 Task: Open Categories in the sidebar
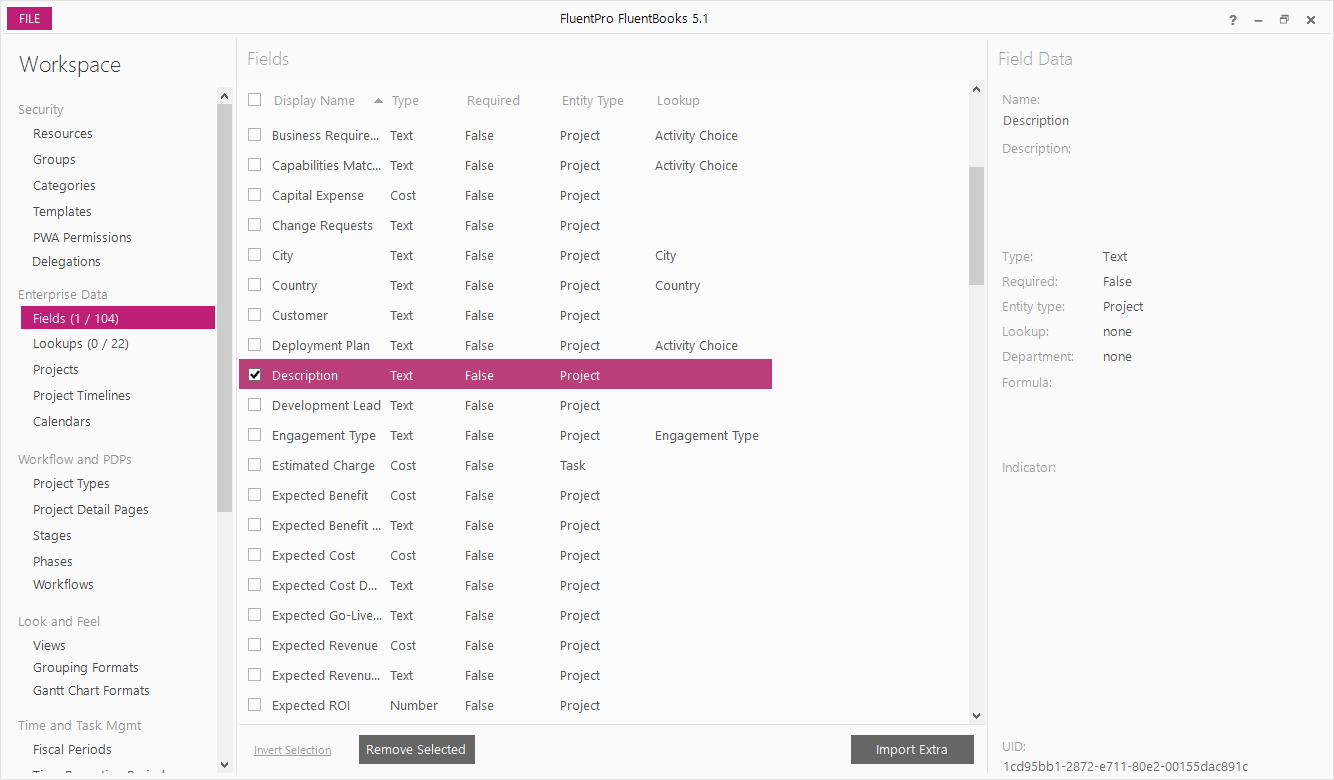[x=64, y=186]
